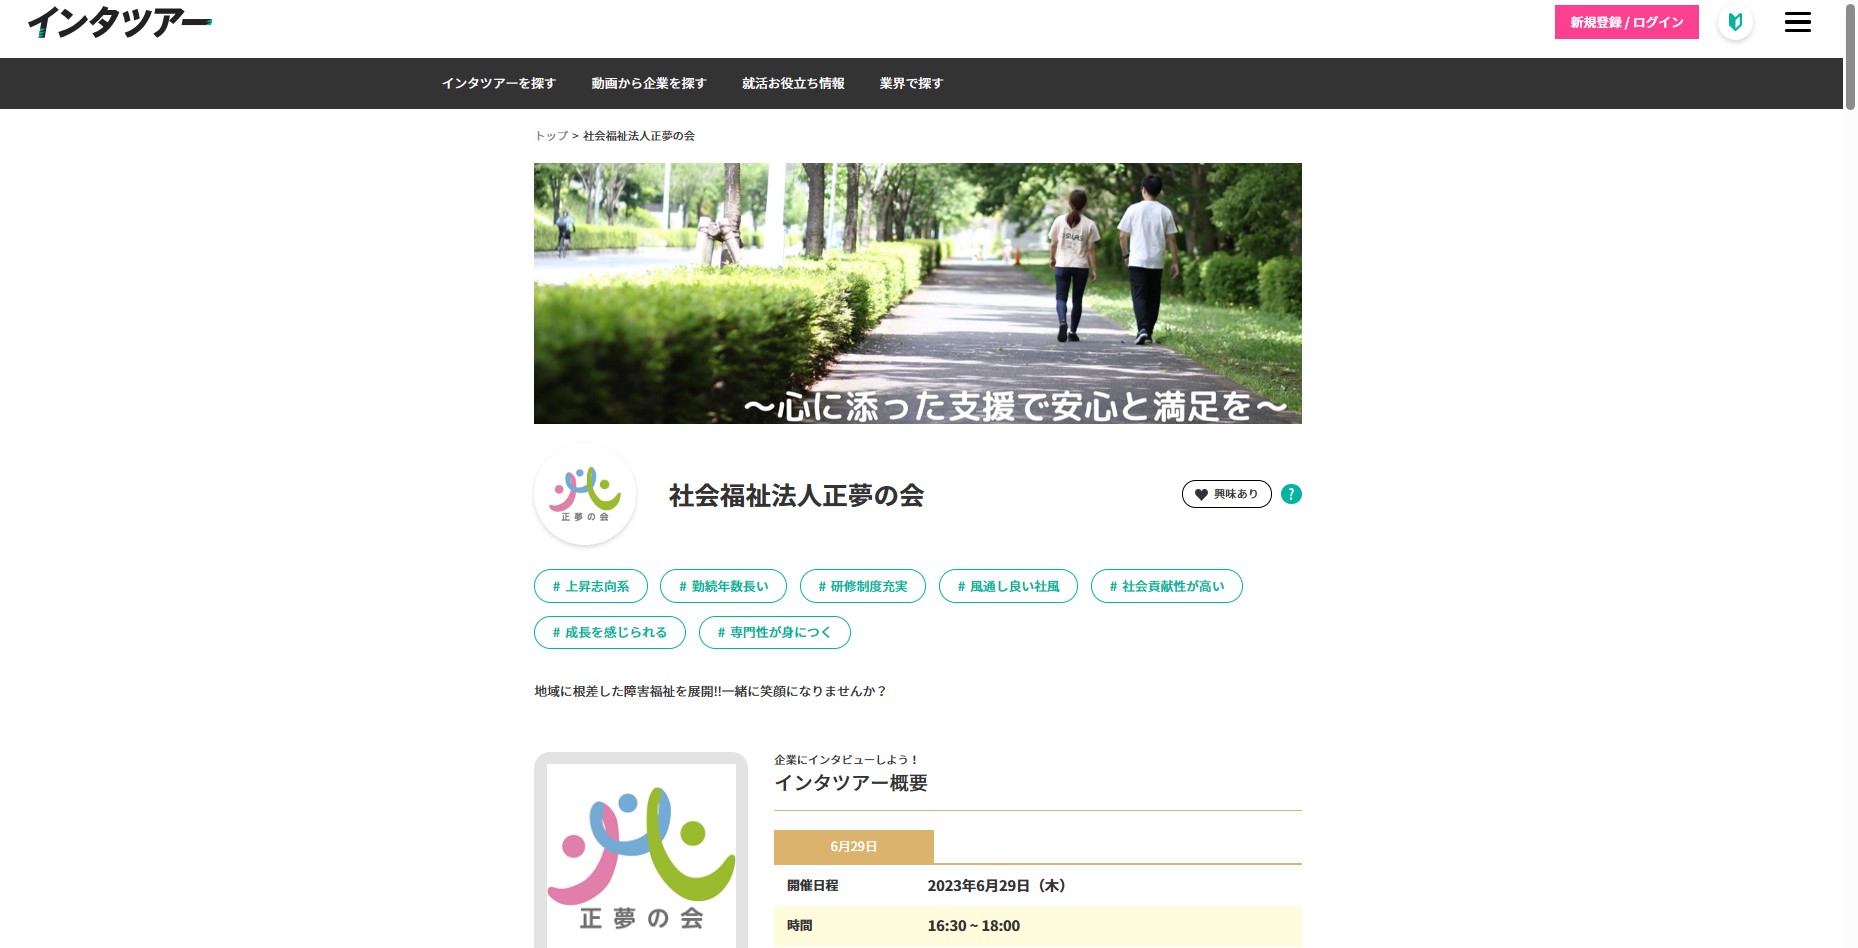Screen dimensions: 1858x948
Task: Select the # 研修制度充実 tag
Action: (x=863, y=586)
